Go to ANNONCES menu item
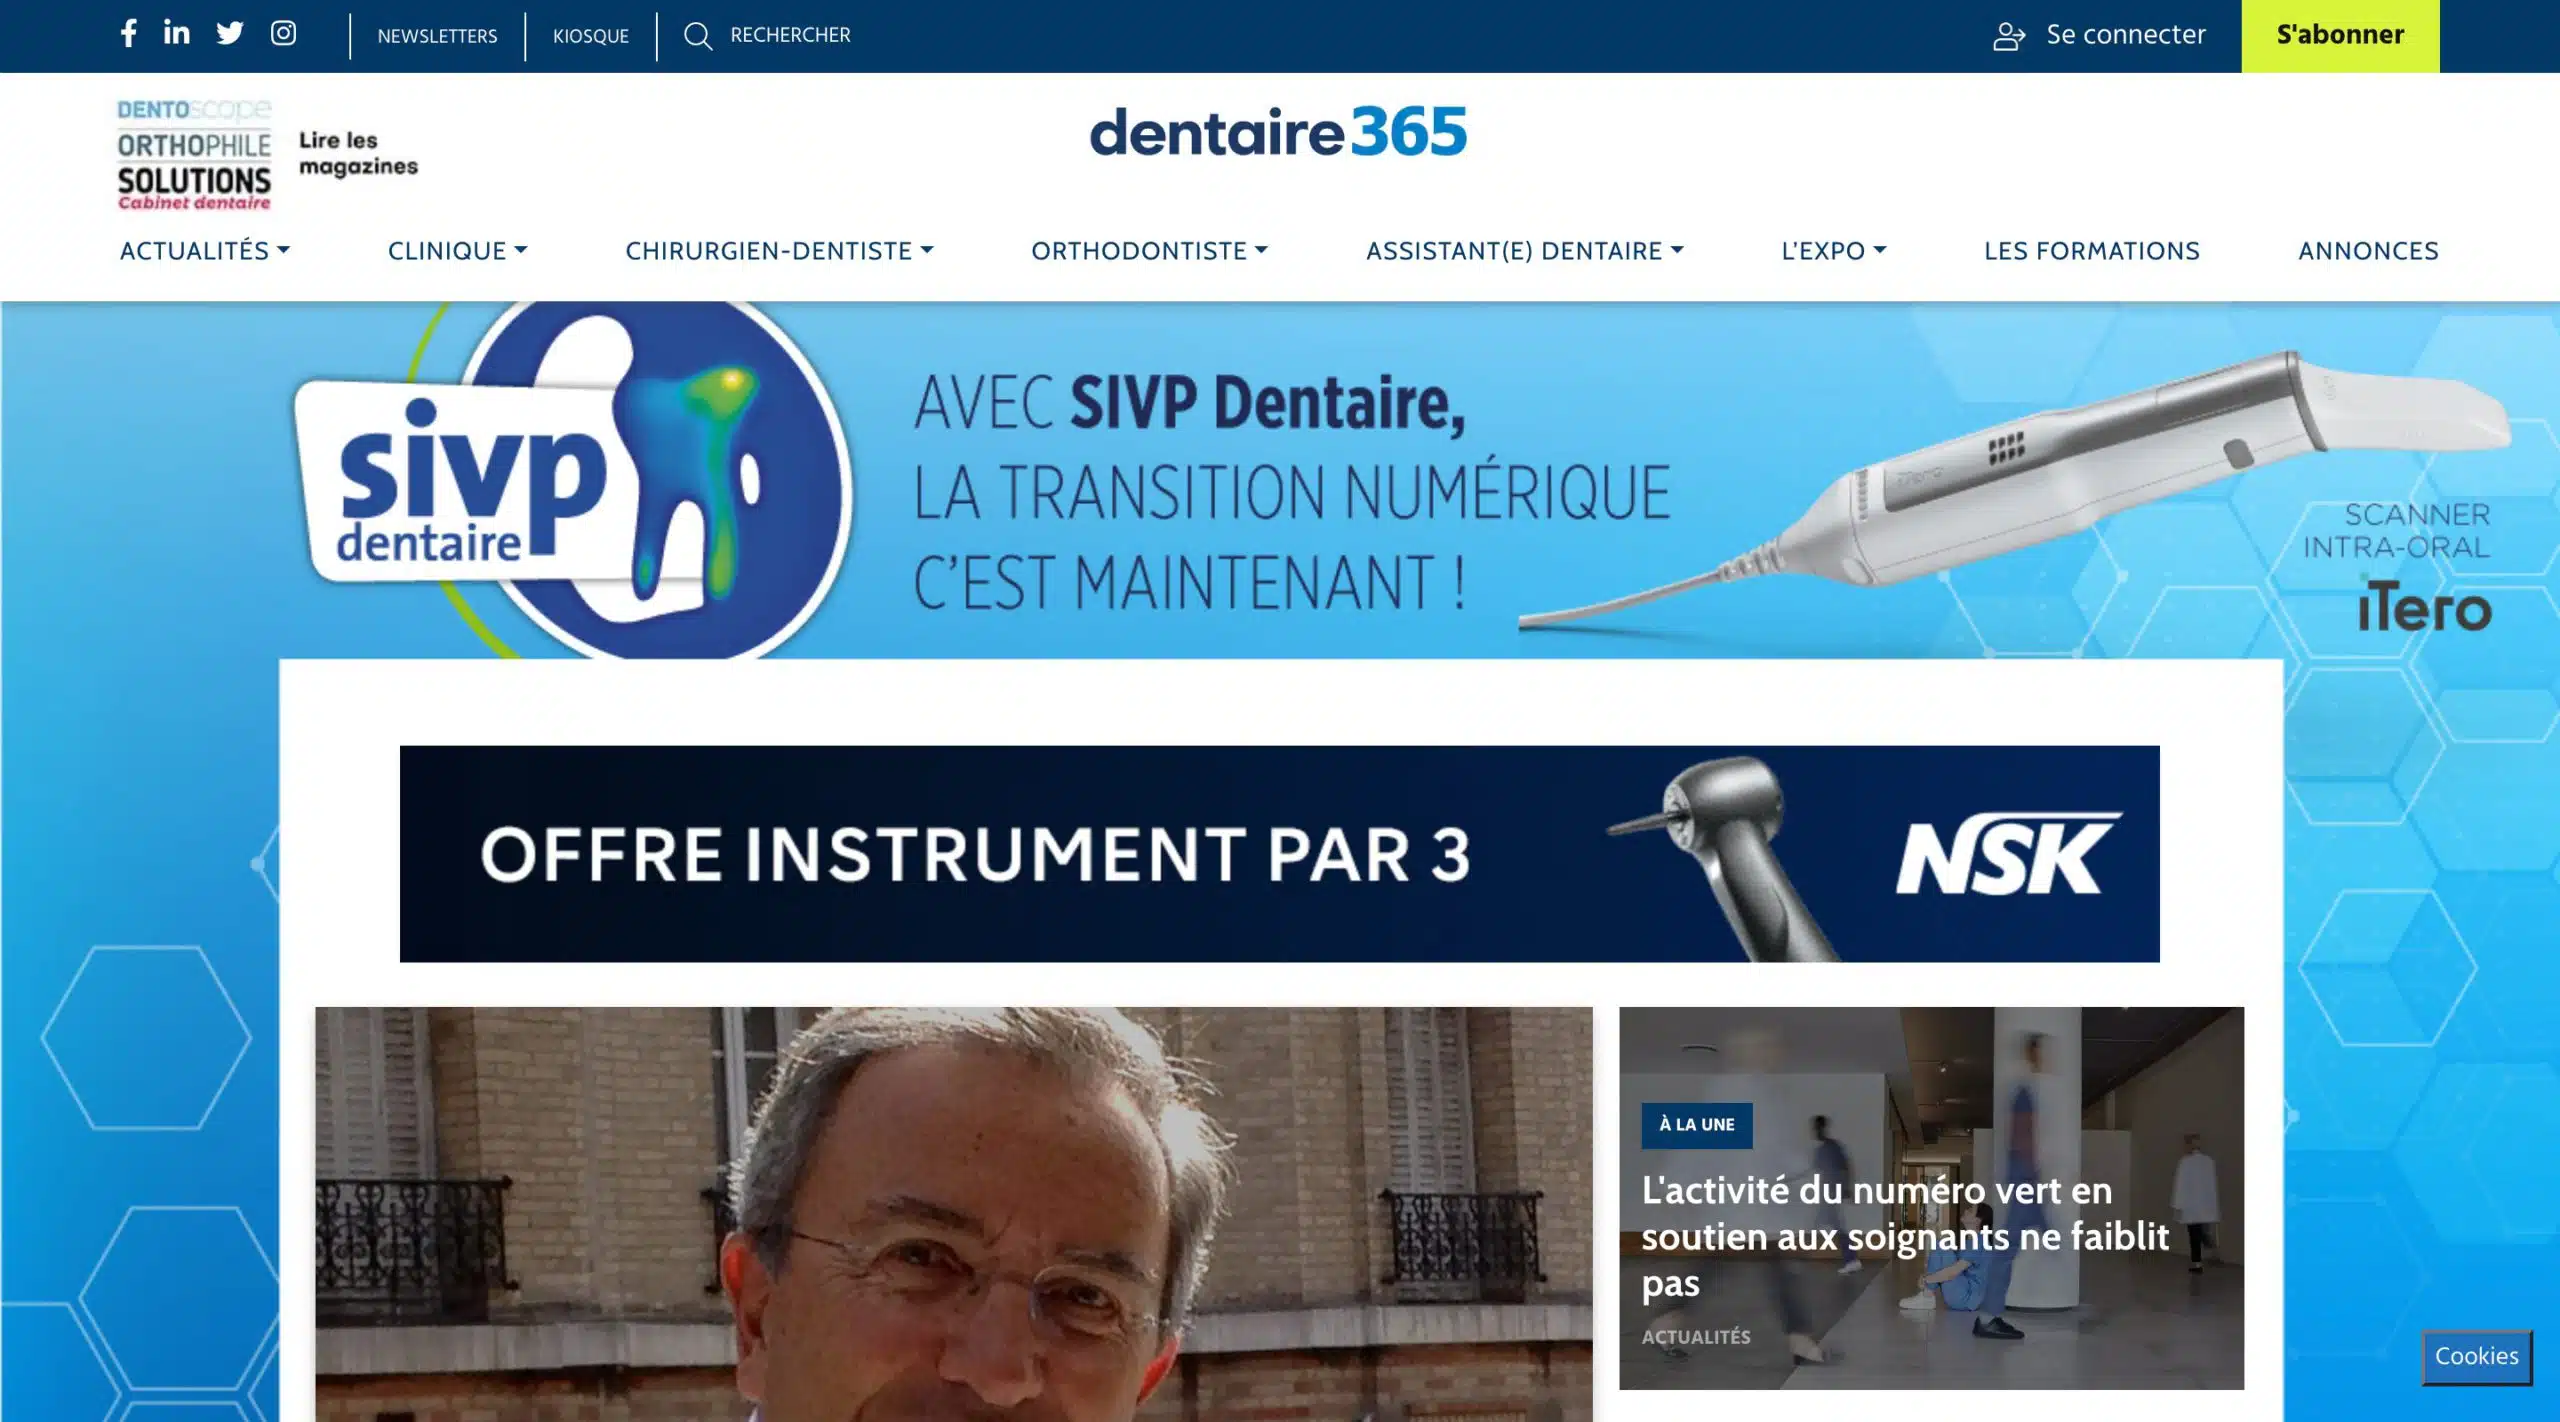The image size is (2560, 1422). click(x=2368, y=251)
